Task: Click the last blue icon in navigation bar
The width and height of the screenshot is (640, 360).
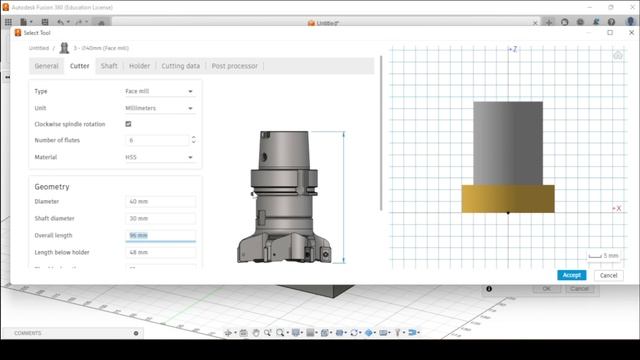Action: click(412, 333)
